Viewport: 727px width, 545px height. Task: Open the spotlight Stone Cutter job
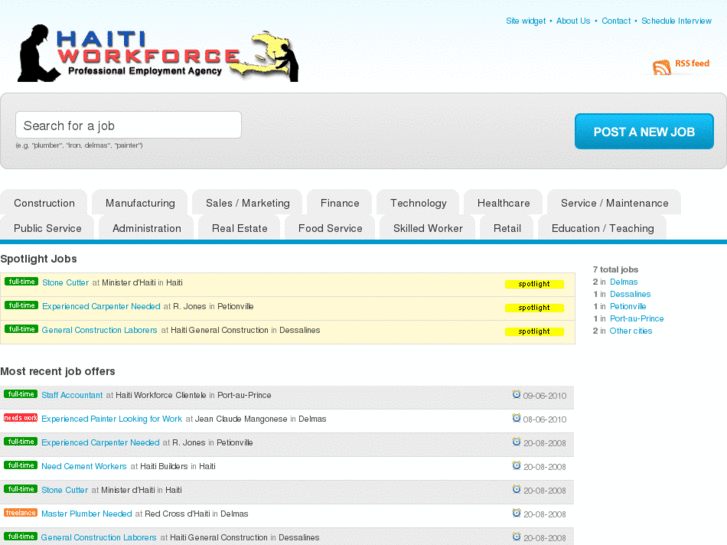(65, 282)
